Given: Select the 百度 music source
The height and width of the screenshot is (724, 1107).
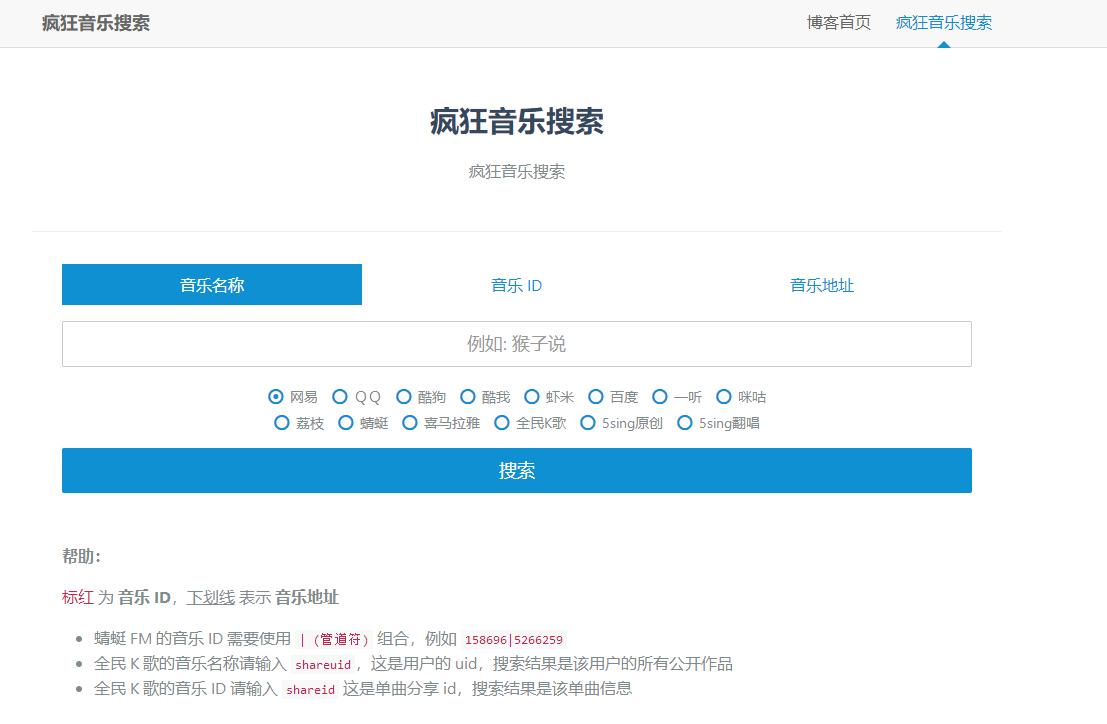Looking at the screenshot, I should point(595,397).
